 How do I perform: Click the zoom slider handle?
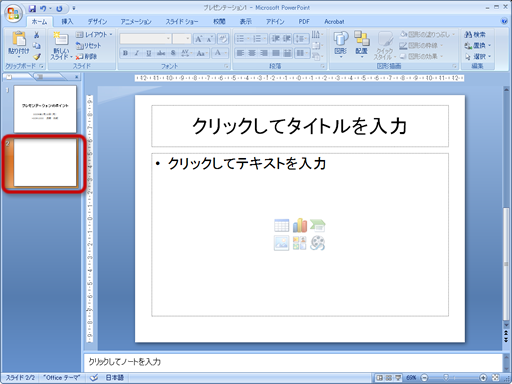(446, 377)
